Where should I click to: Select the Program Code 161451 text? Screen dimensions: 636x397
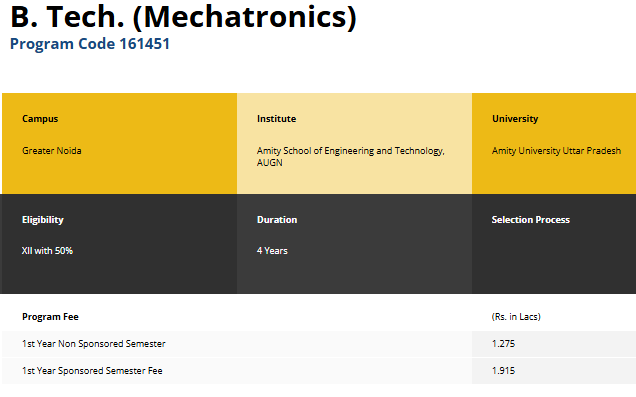pos(90,44)
